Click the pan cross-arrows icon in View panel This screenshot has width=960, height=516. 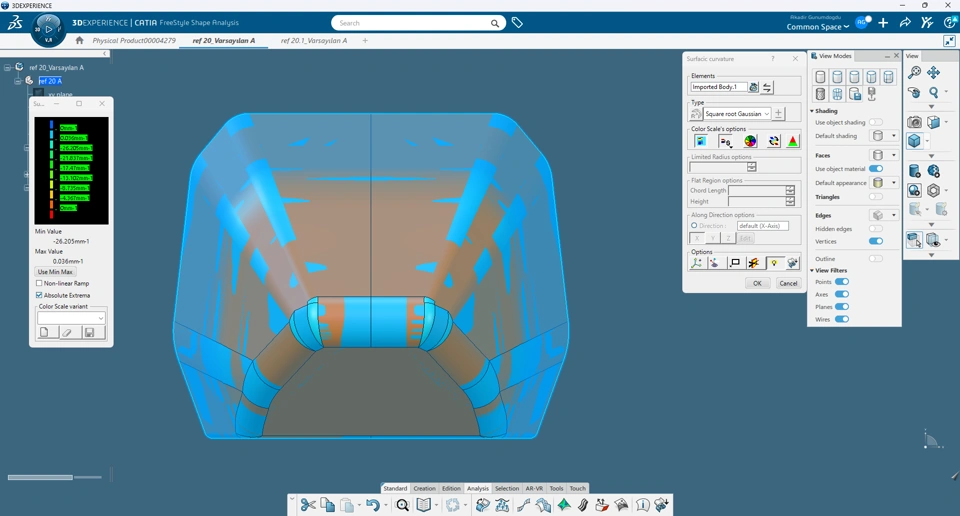pyautogui.click(x=933, y=72)
